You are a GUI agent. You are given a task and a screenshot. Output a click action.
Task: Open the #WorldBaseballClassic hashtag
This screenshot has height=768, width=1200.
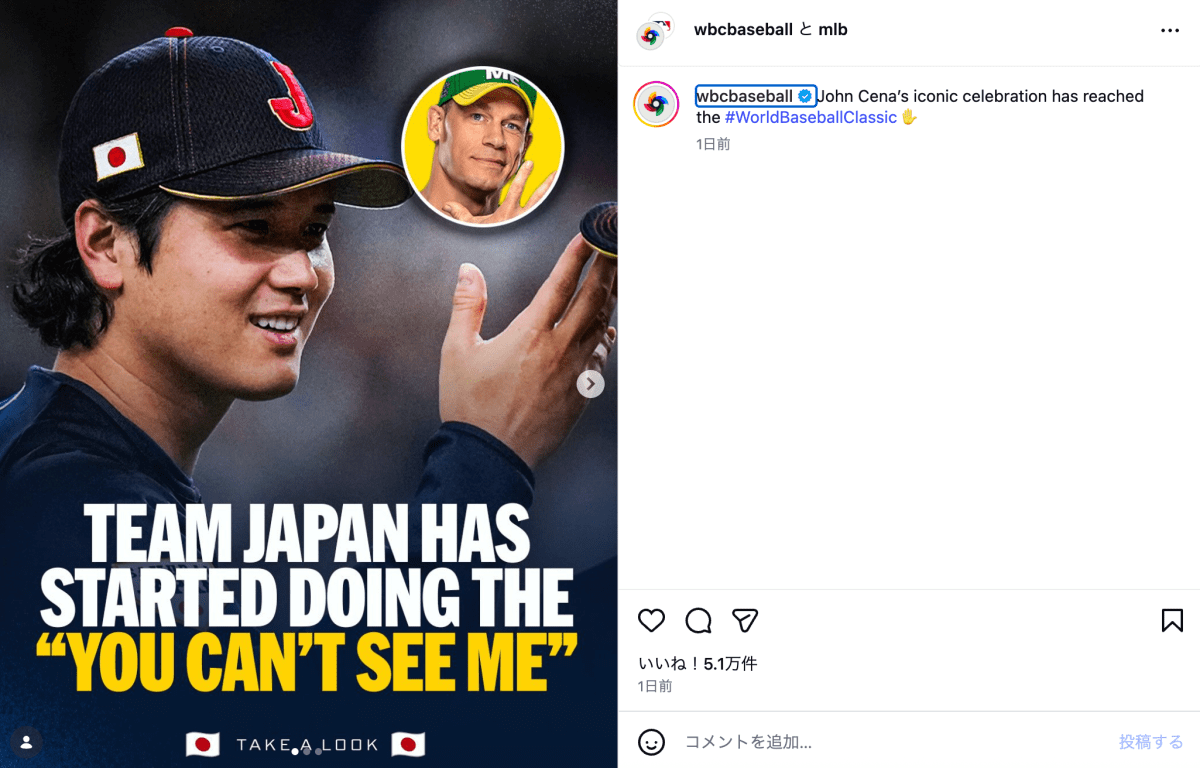click(810, 118)
